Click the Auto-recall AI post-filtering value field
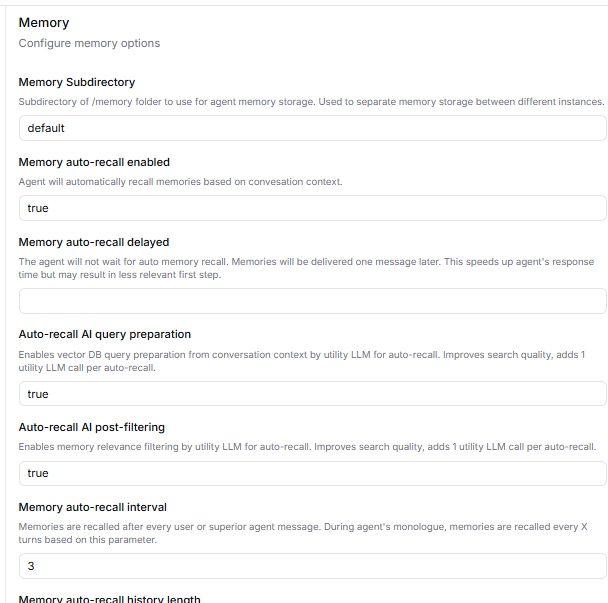This screenshot has width=608, height=603. point(312,473)
